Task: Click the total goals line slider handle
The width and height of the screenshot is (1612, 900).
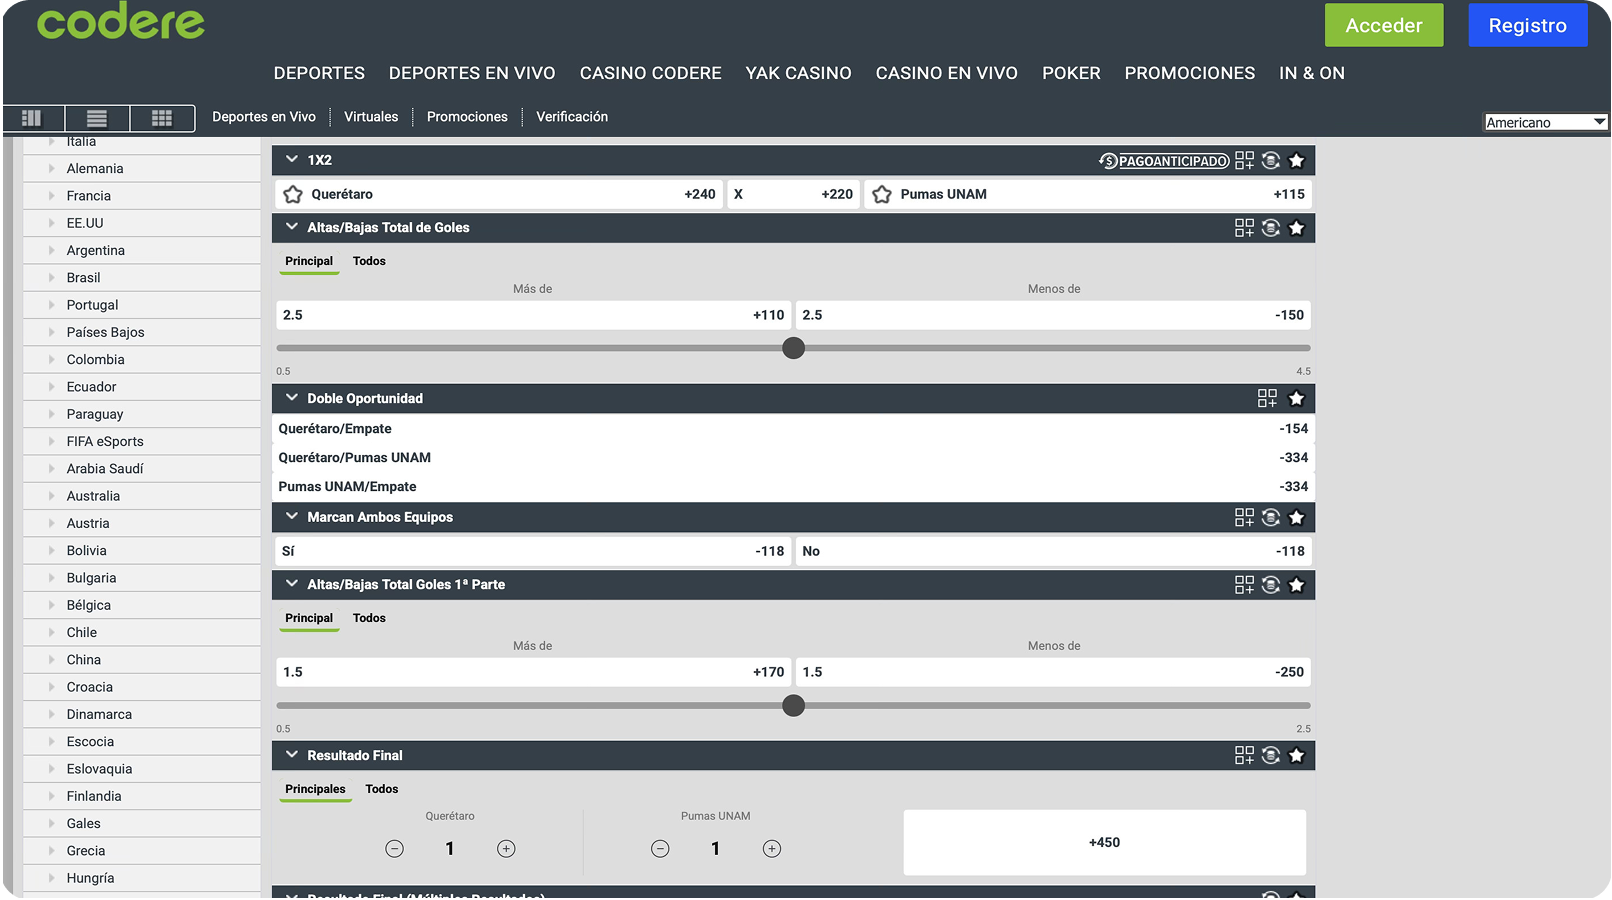Action: pos(793,348)
